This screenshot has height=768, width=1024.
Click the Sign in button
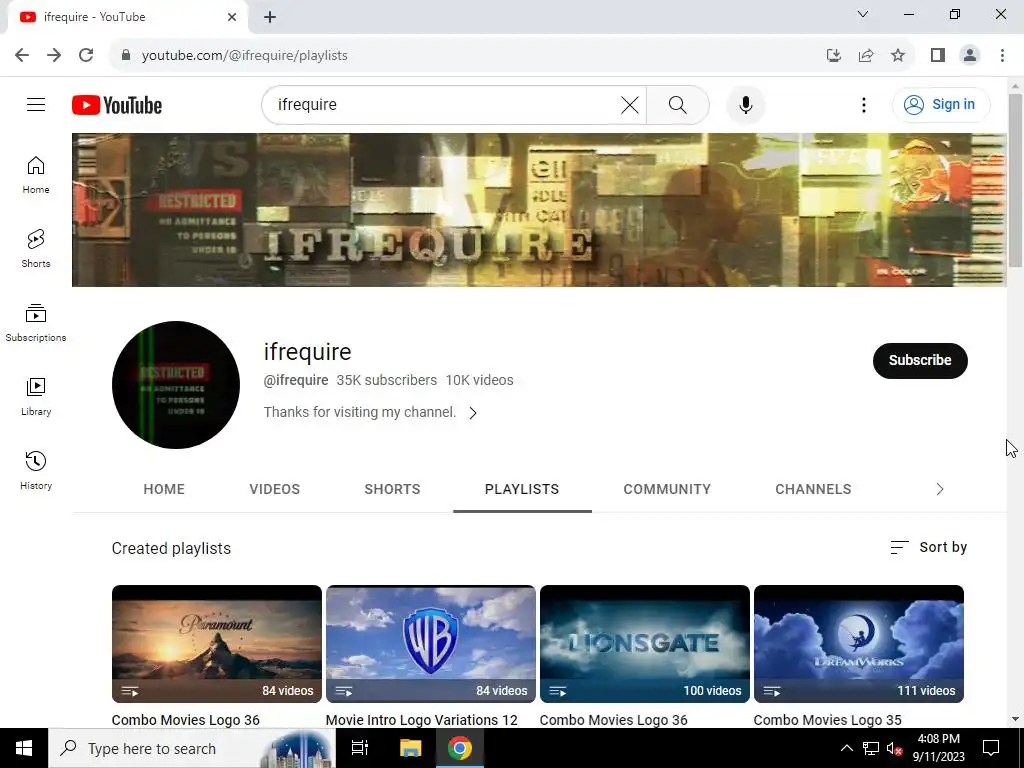coord(940,104)
